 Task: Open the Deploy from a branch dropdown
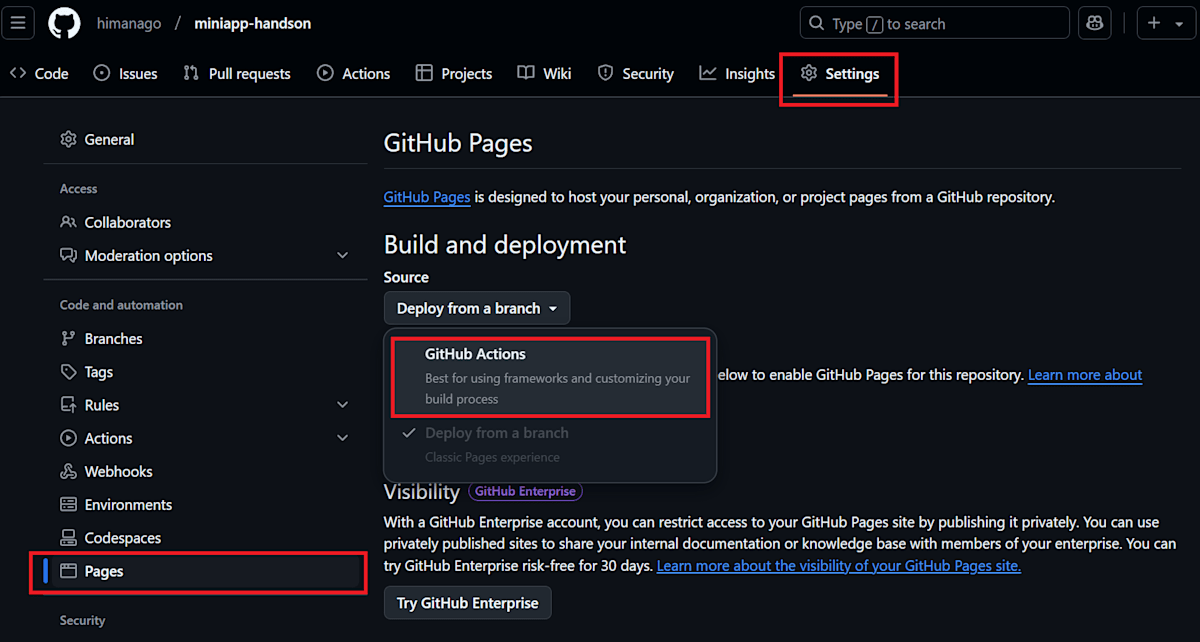pyautogui.click(x=477, y=308)
